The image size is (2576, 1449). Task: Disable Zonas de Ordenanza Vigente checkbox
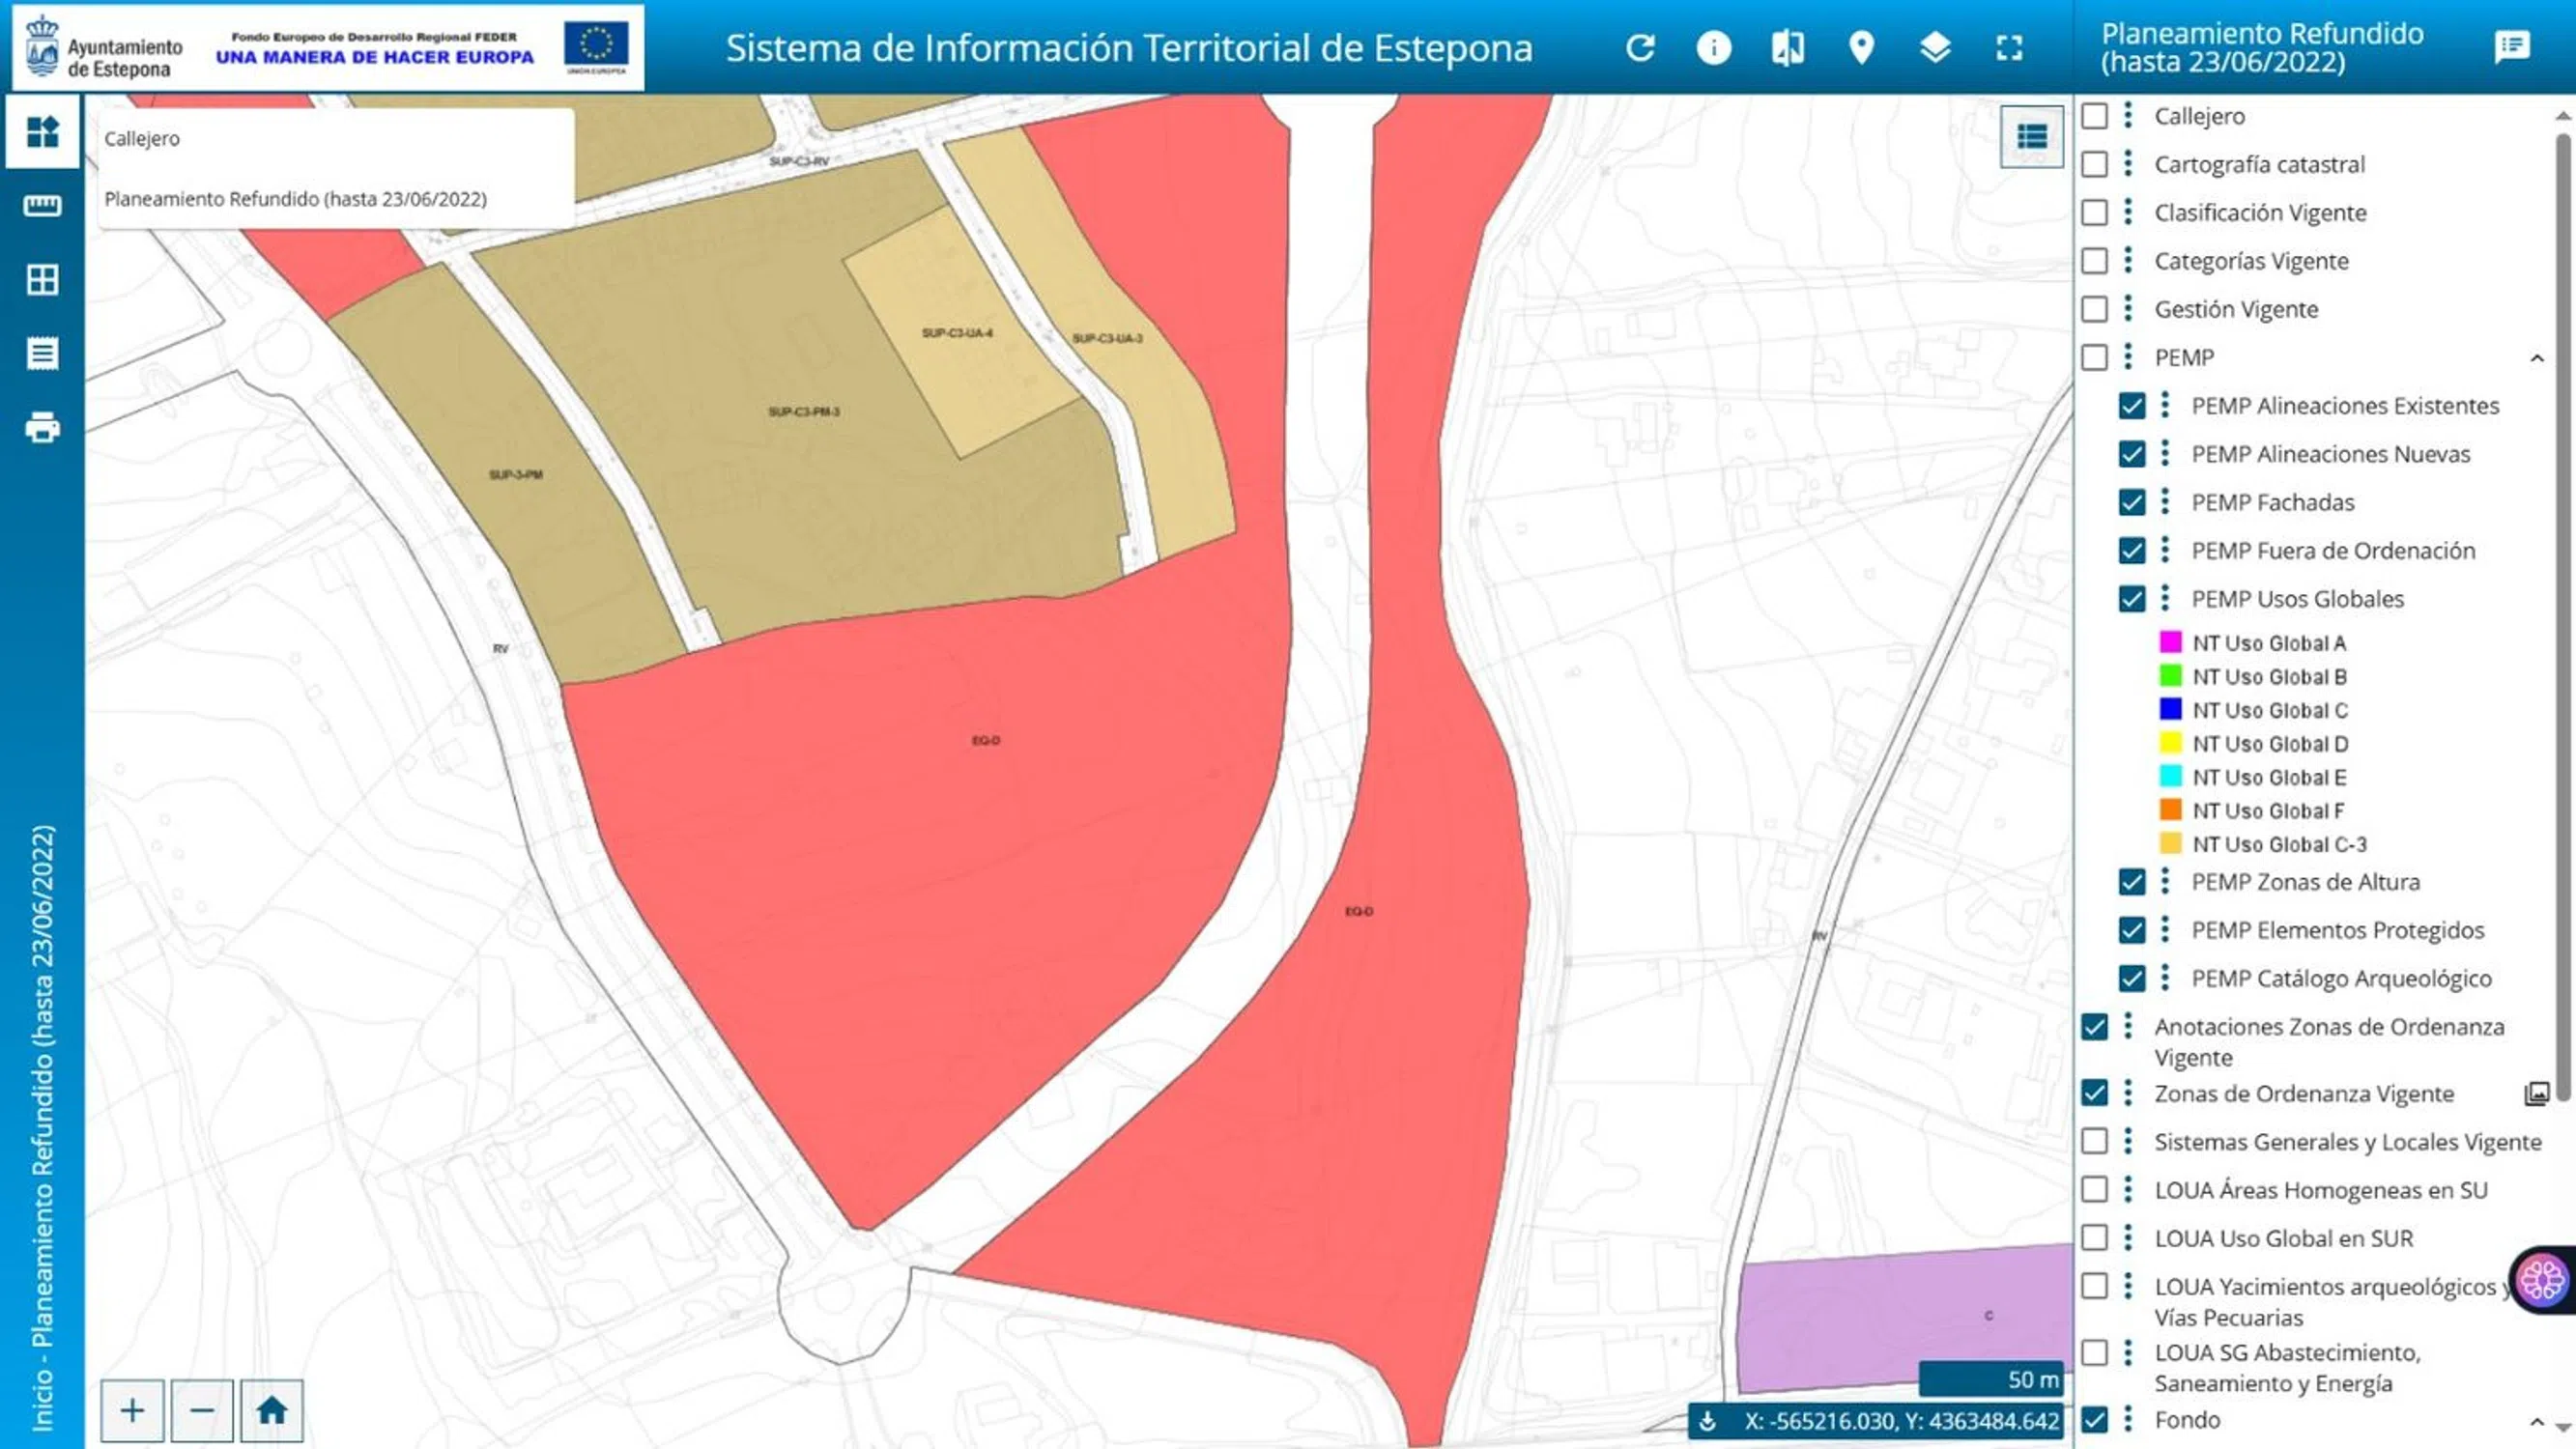(2094, 1093)
